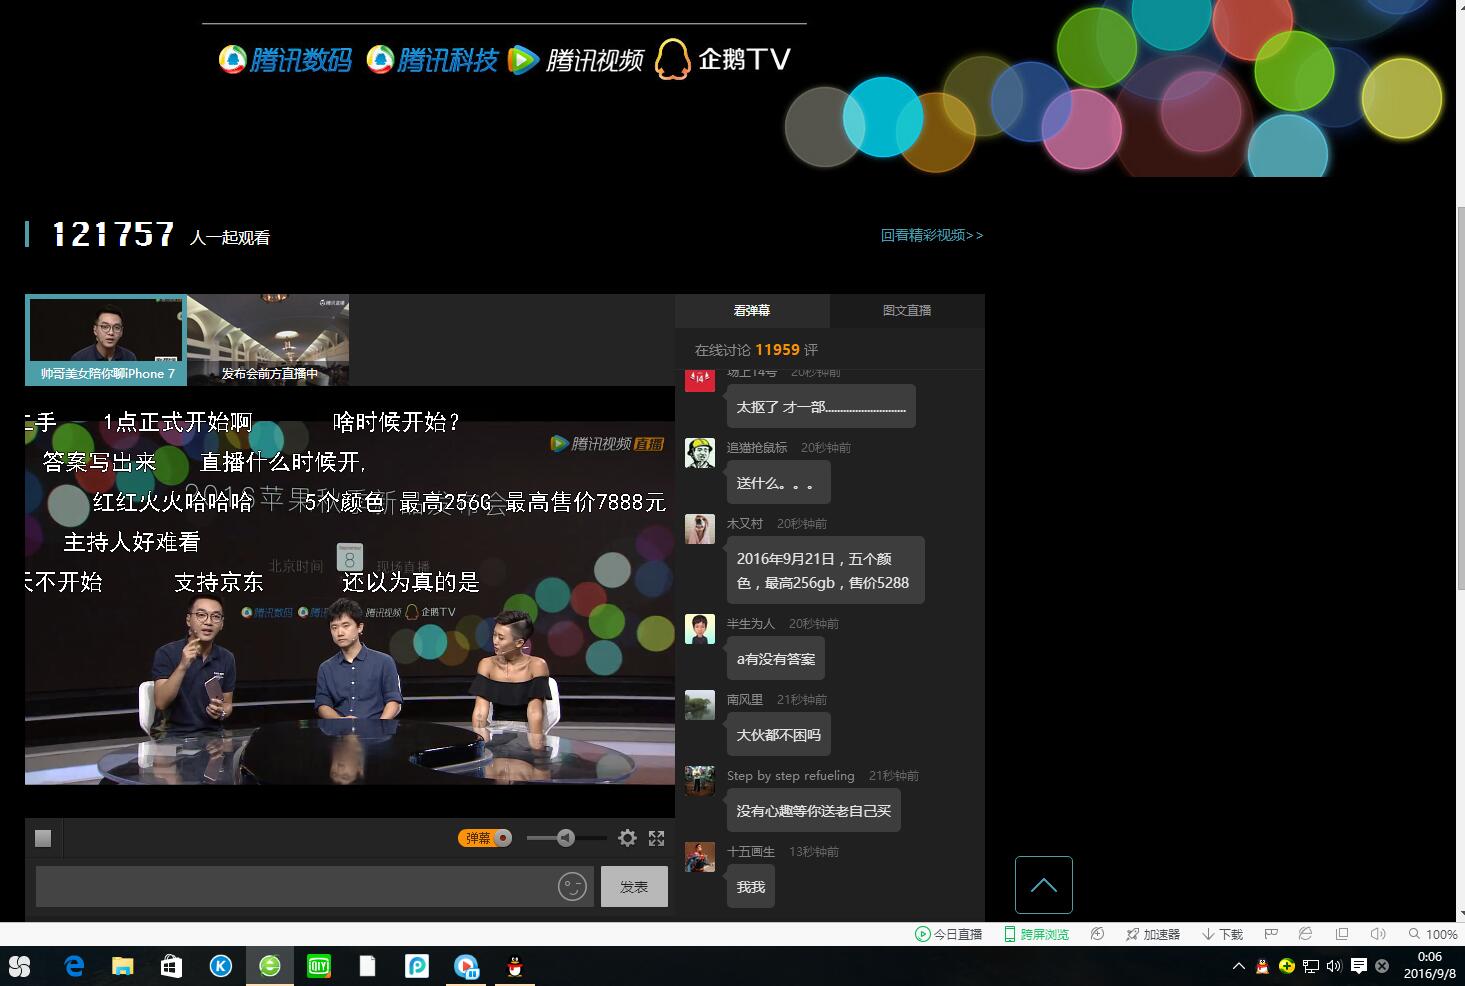This screenshot has height=986, width=1465.
Task: Select the 帅哥美女陪你聊iPhone 7 stream thumbnail
Action: (106, 340)
